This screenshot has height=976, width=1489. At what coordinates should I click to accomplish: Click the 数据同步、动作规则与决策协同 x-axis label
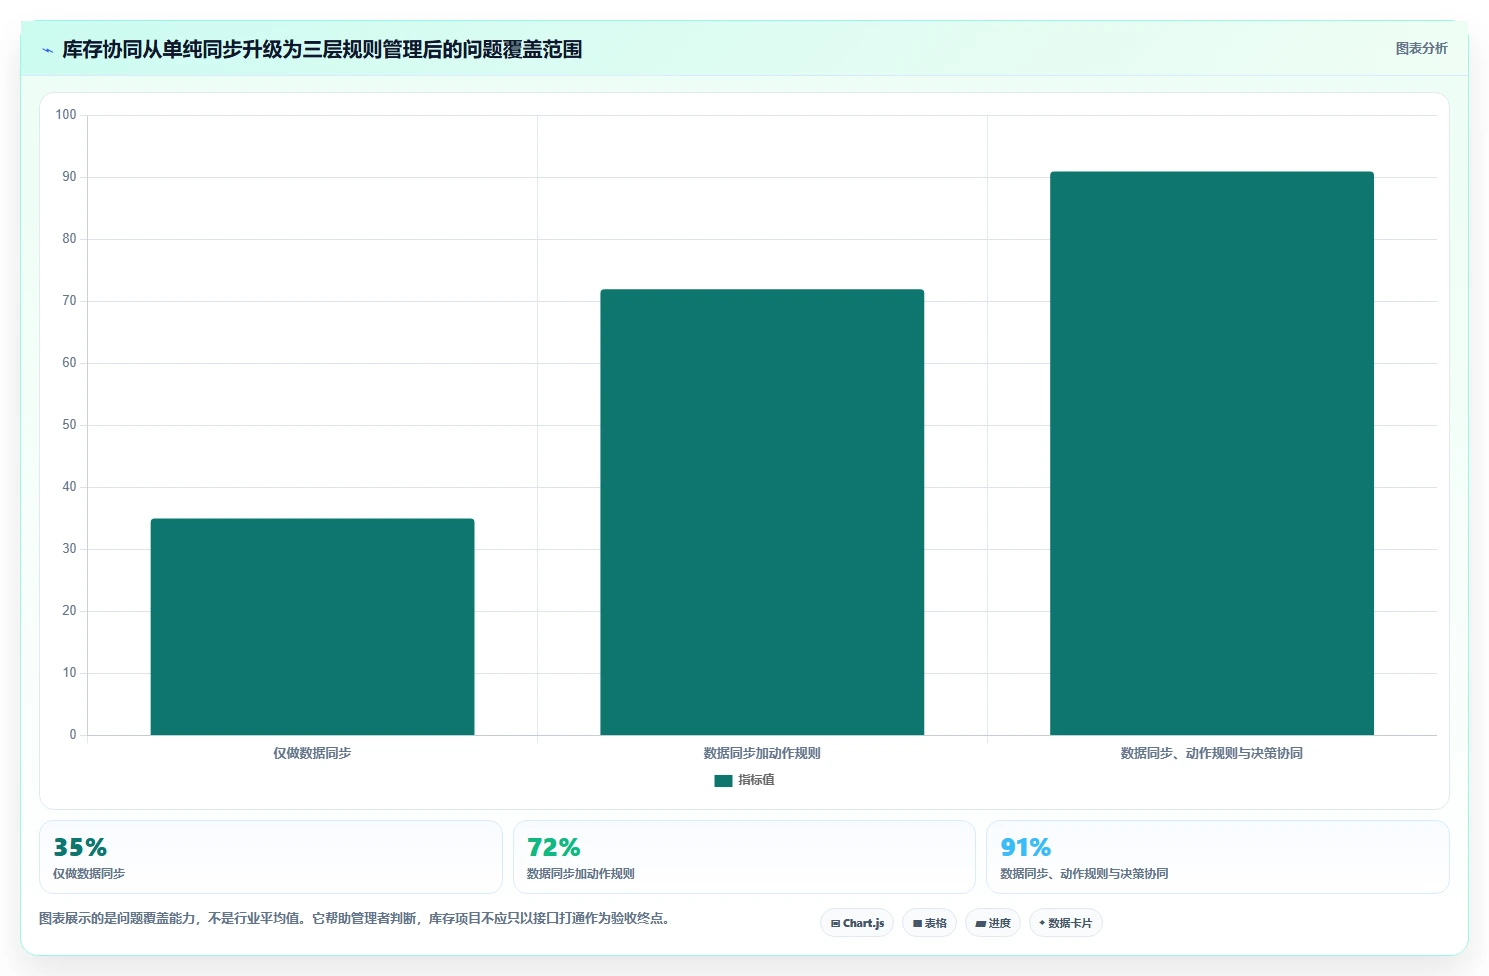coord(1212,753)
